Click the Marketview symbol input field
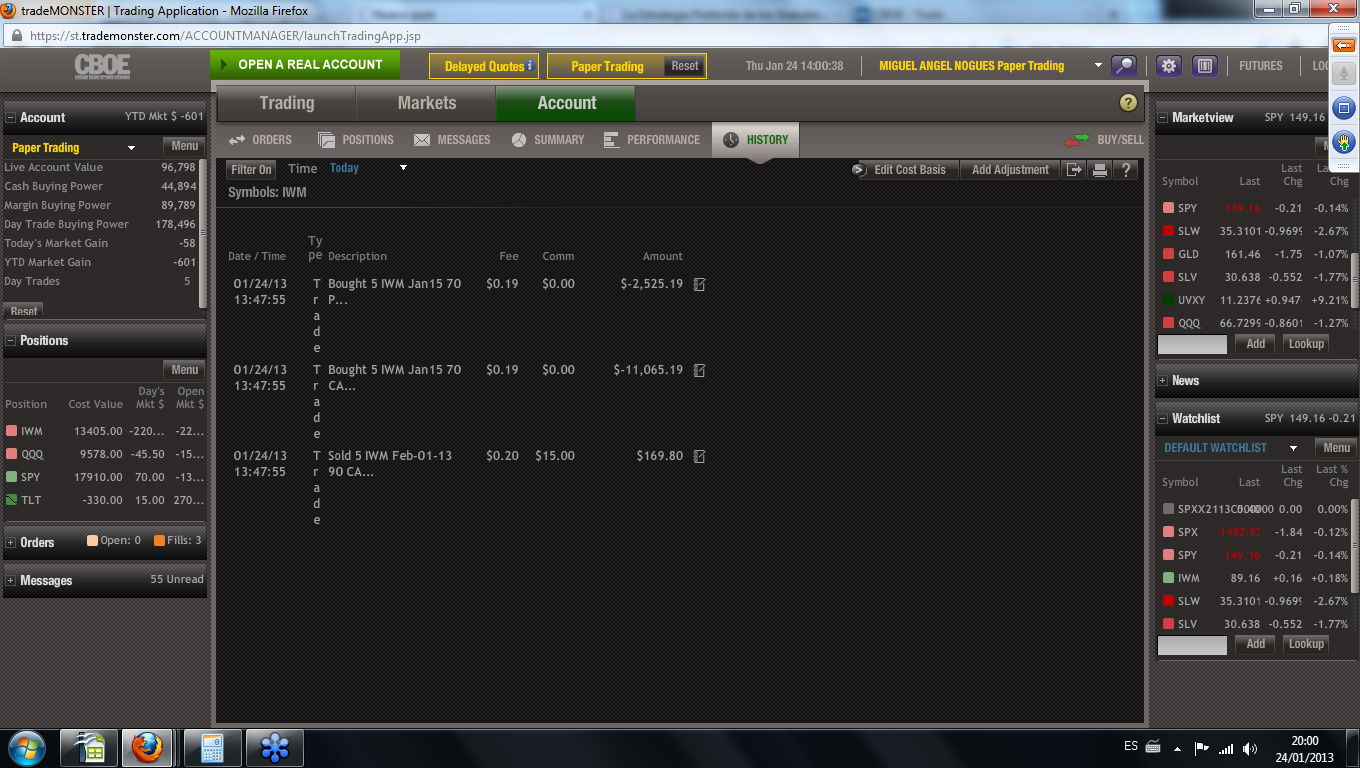 coord(1192,344)
